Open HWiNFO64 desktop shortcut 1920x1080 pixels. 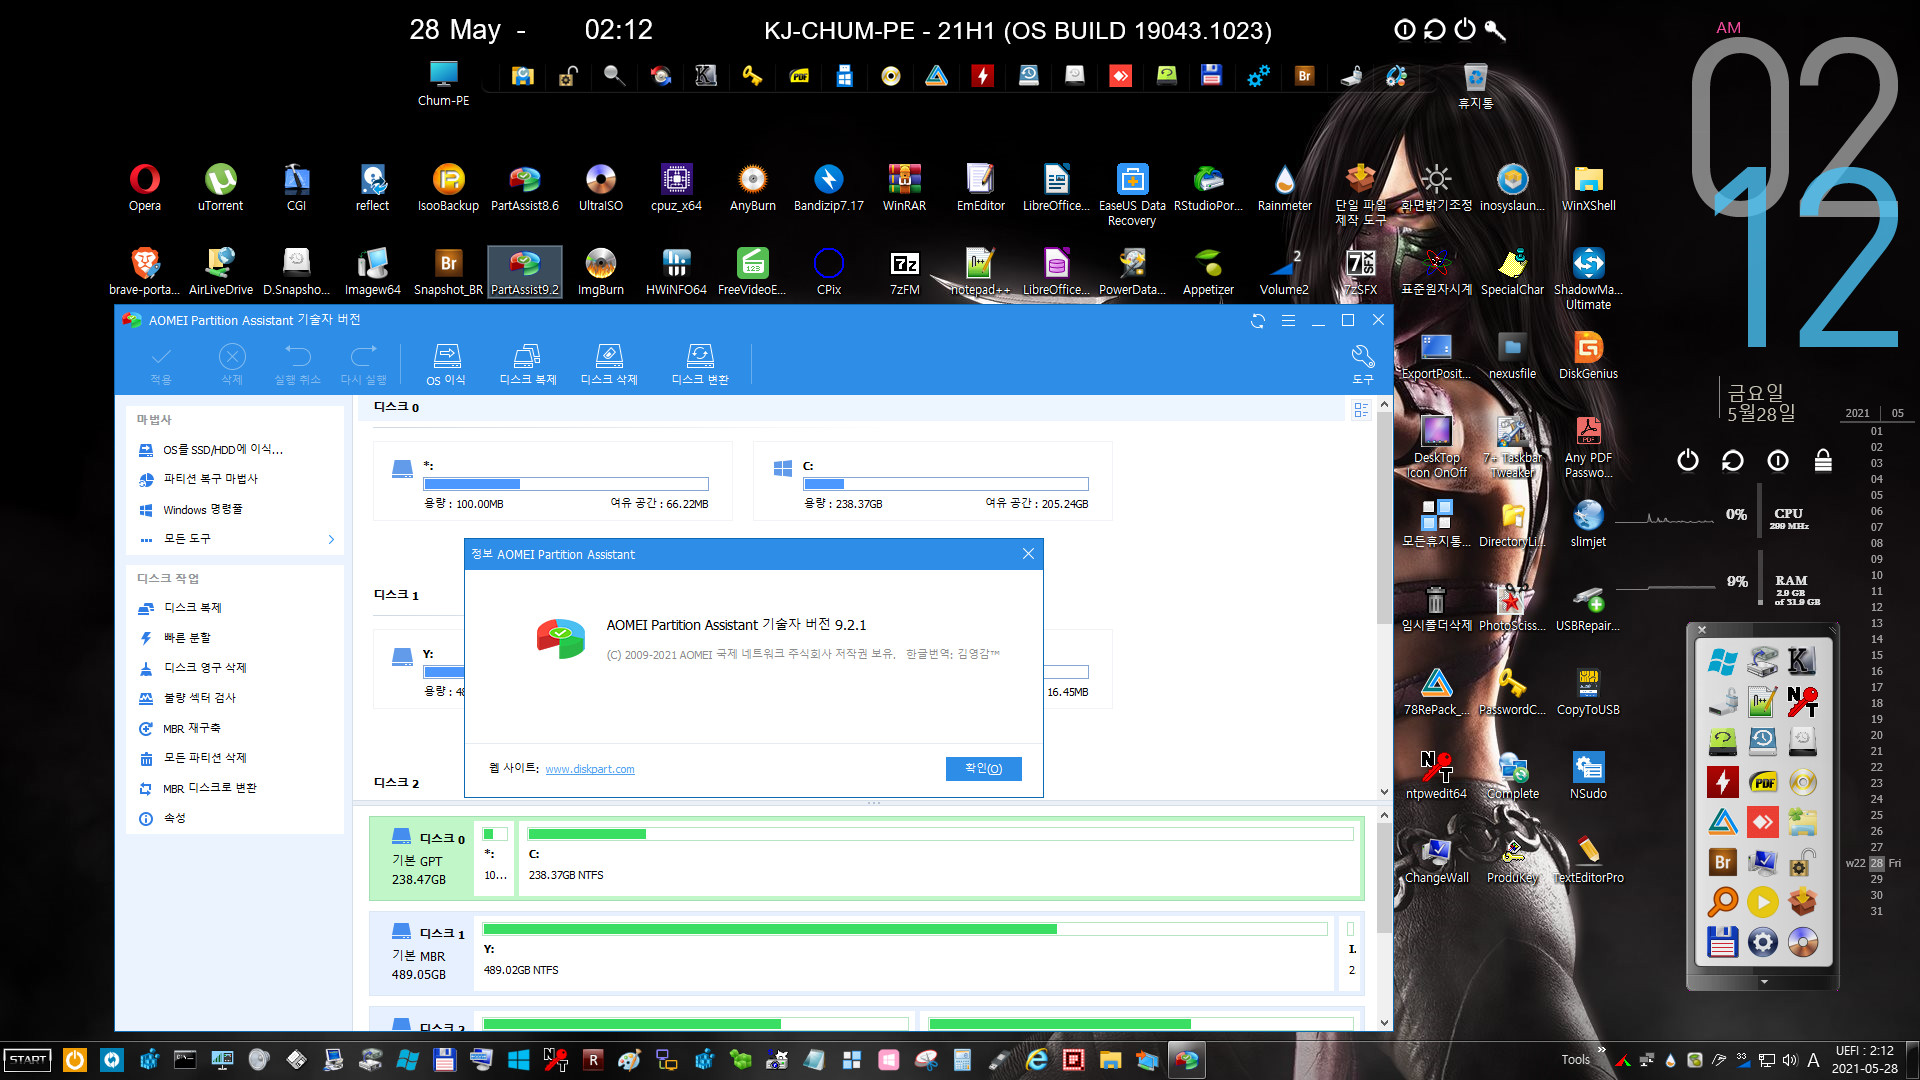coord(676,271)
